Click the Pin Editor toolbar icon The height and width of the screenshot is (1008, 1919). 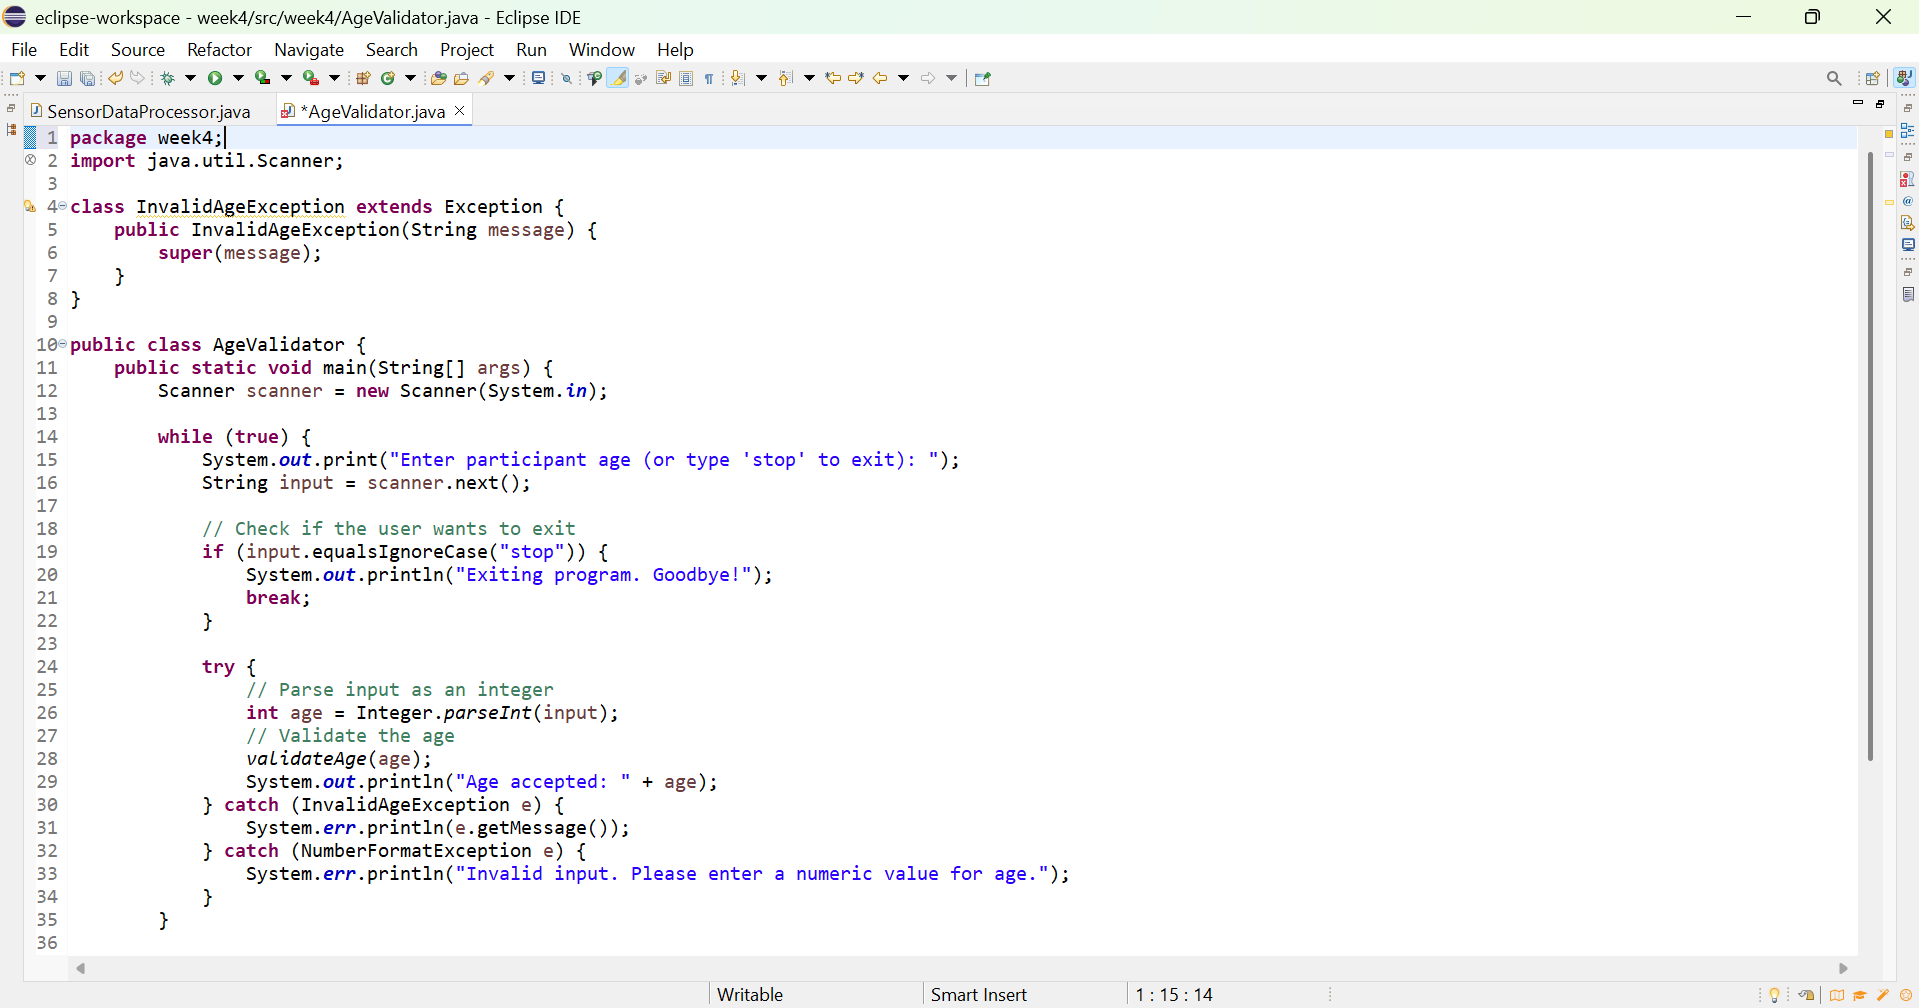tap(983, 78)
